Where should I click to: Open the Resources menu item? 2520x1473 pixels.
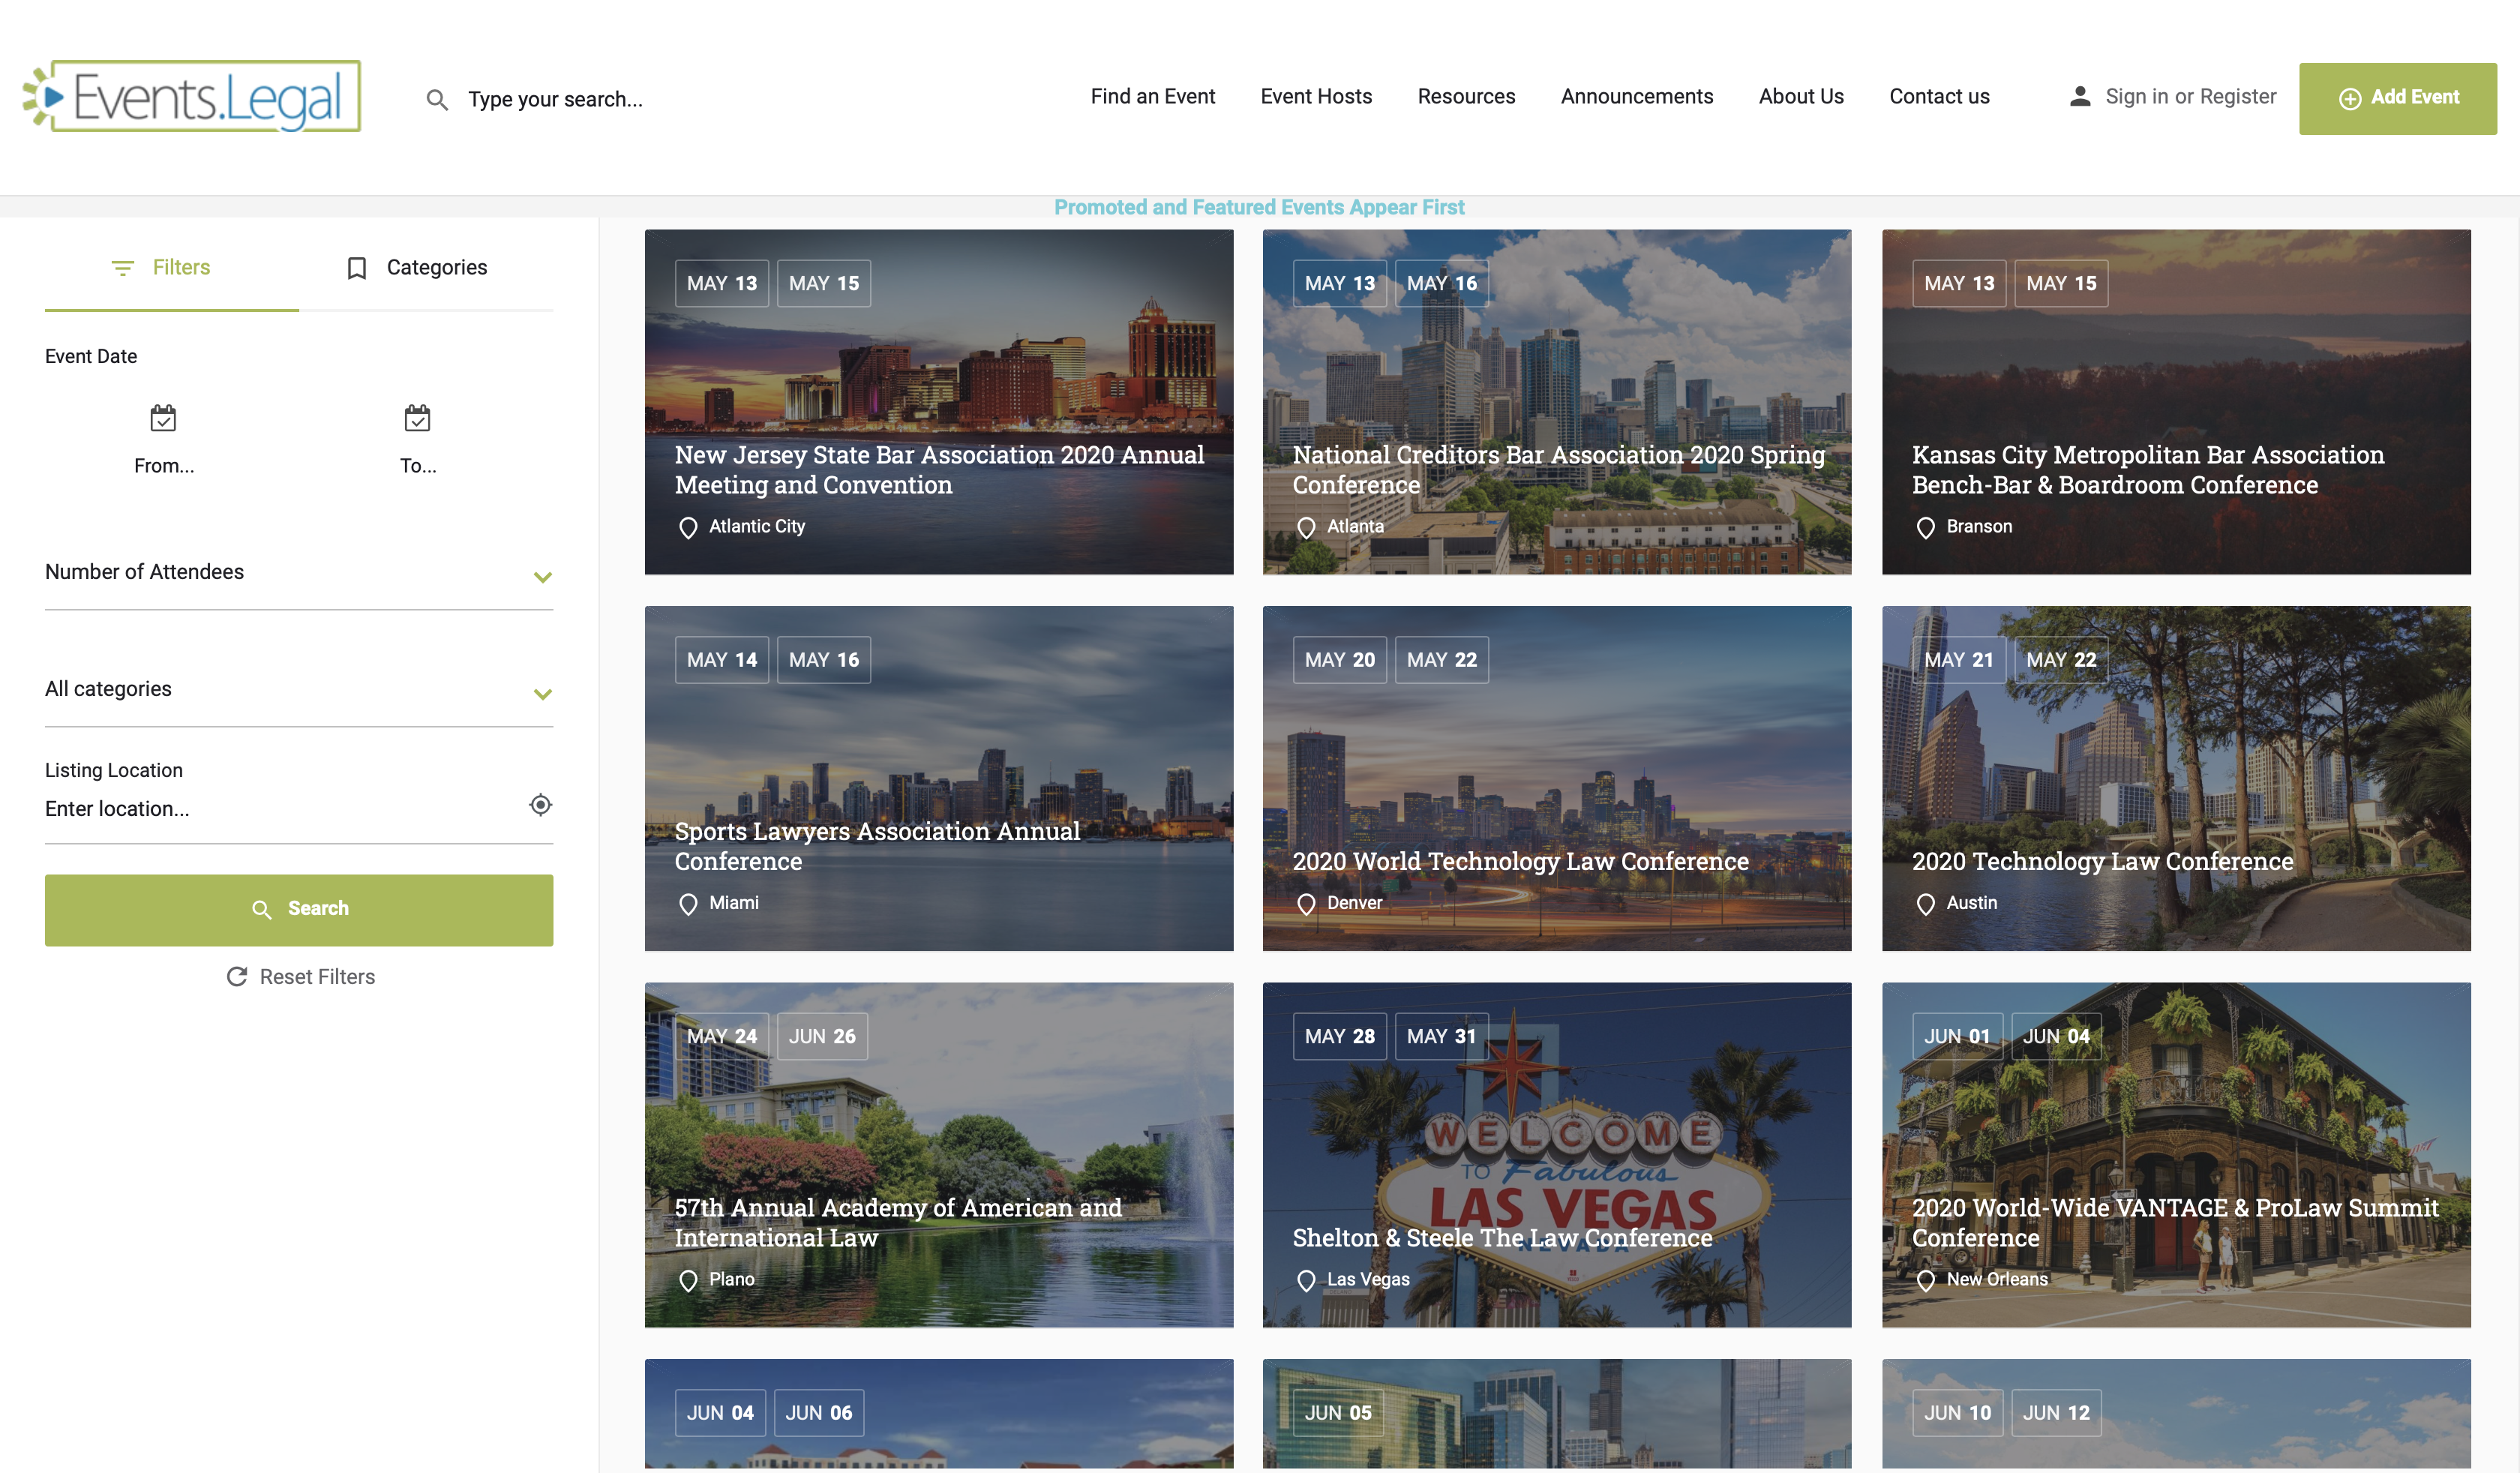(1466, 96)
